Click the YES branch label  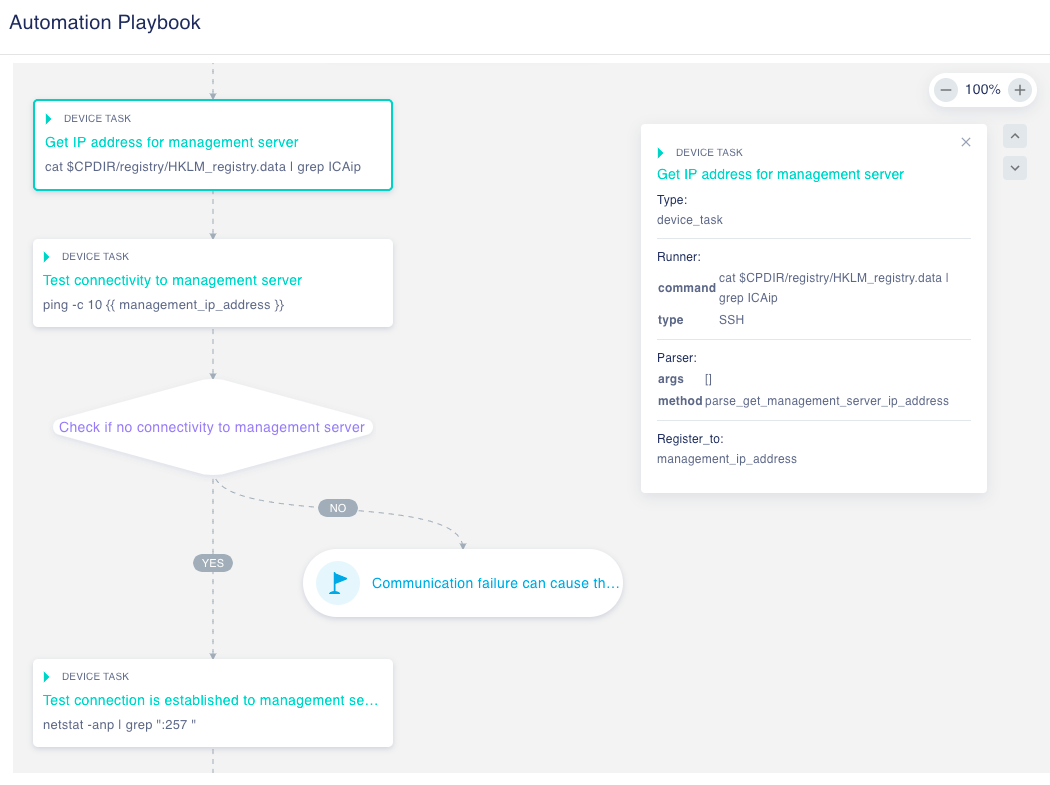pyautogui.click(x=213, y=563)
